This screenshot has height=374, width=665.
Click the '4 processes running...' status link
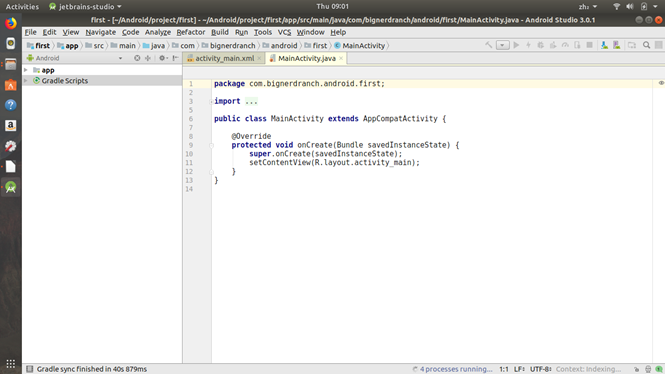coord(456,369)
